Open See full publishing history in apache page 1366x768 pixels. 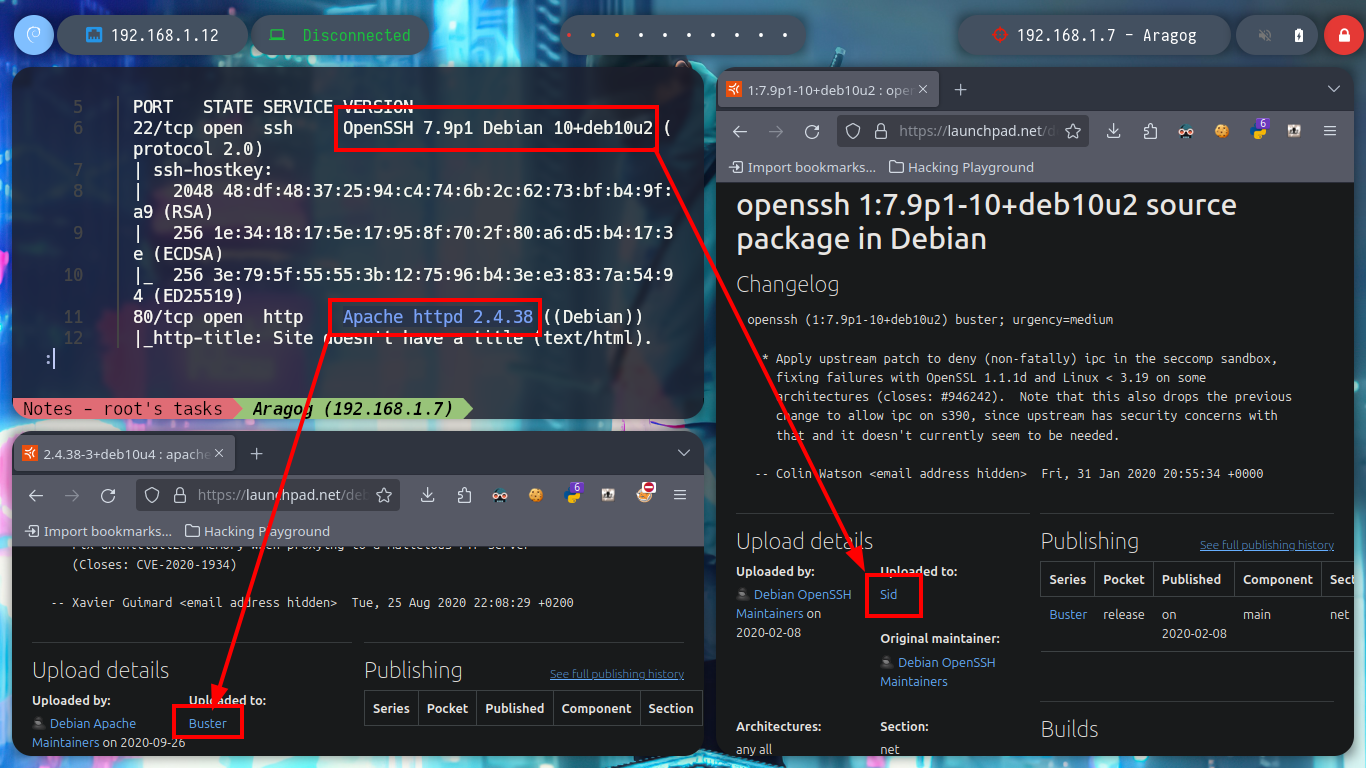point(617,674)
